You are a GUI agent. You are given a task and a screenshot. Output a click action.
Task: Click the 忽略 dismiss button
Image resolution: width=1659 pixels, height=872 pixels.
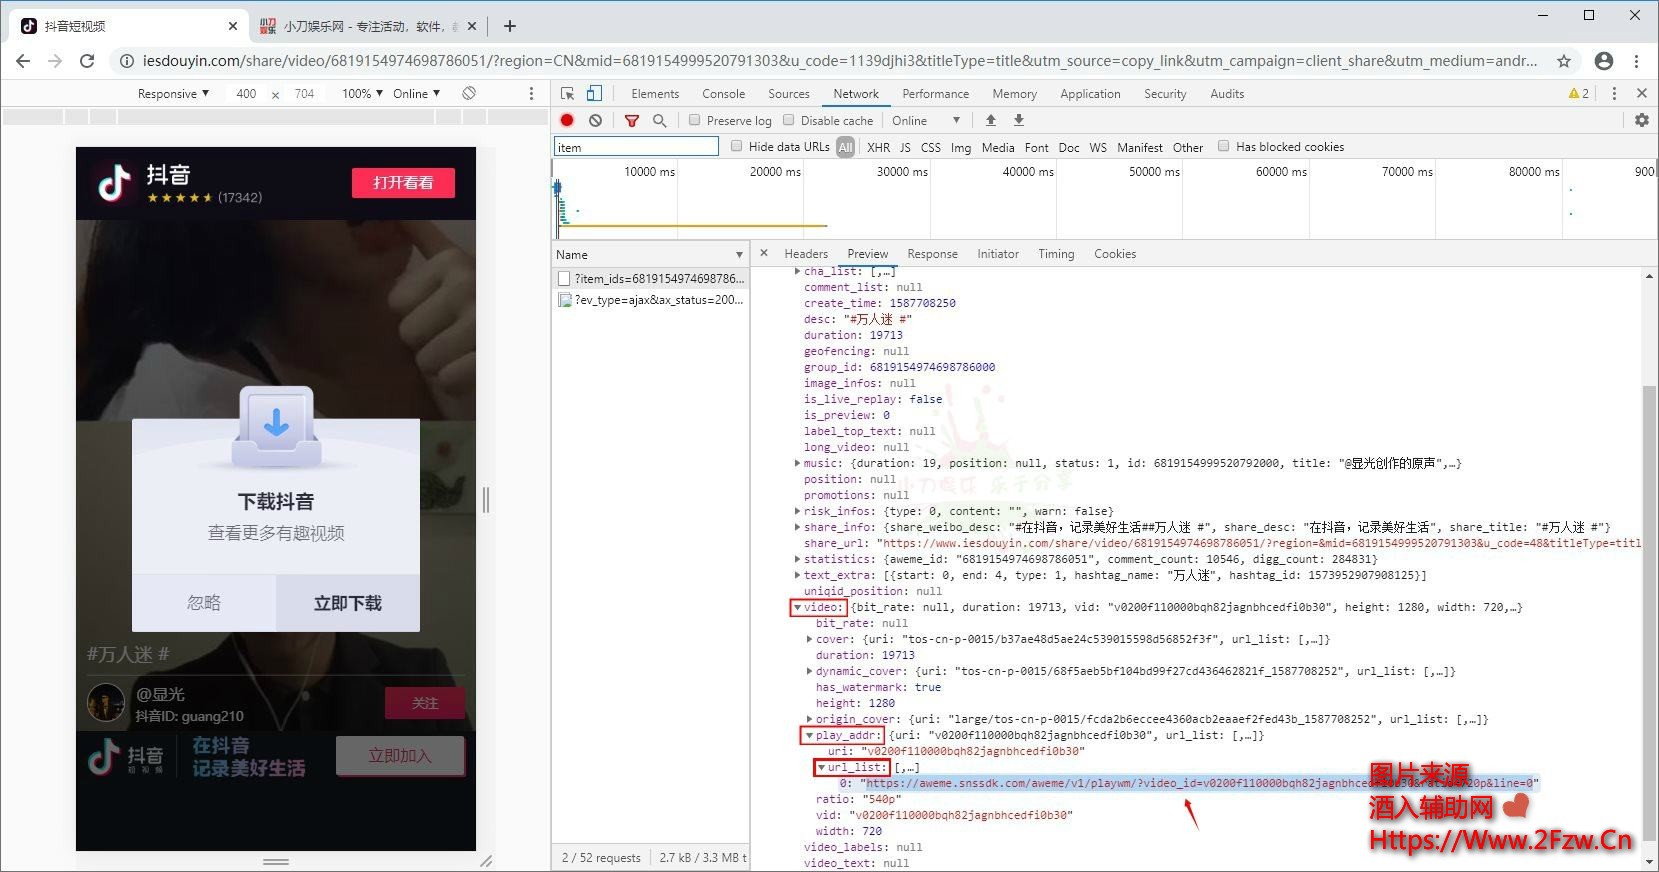[204, 602]
